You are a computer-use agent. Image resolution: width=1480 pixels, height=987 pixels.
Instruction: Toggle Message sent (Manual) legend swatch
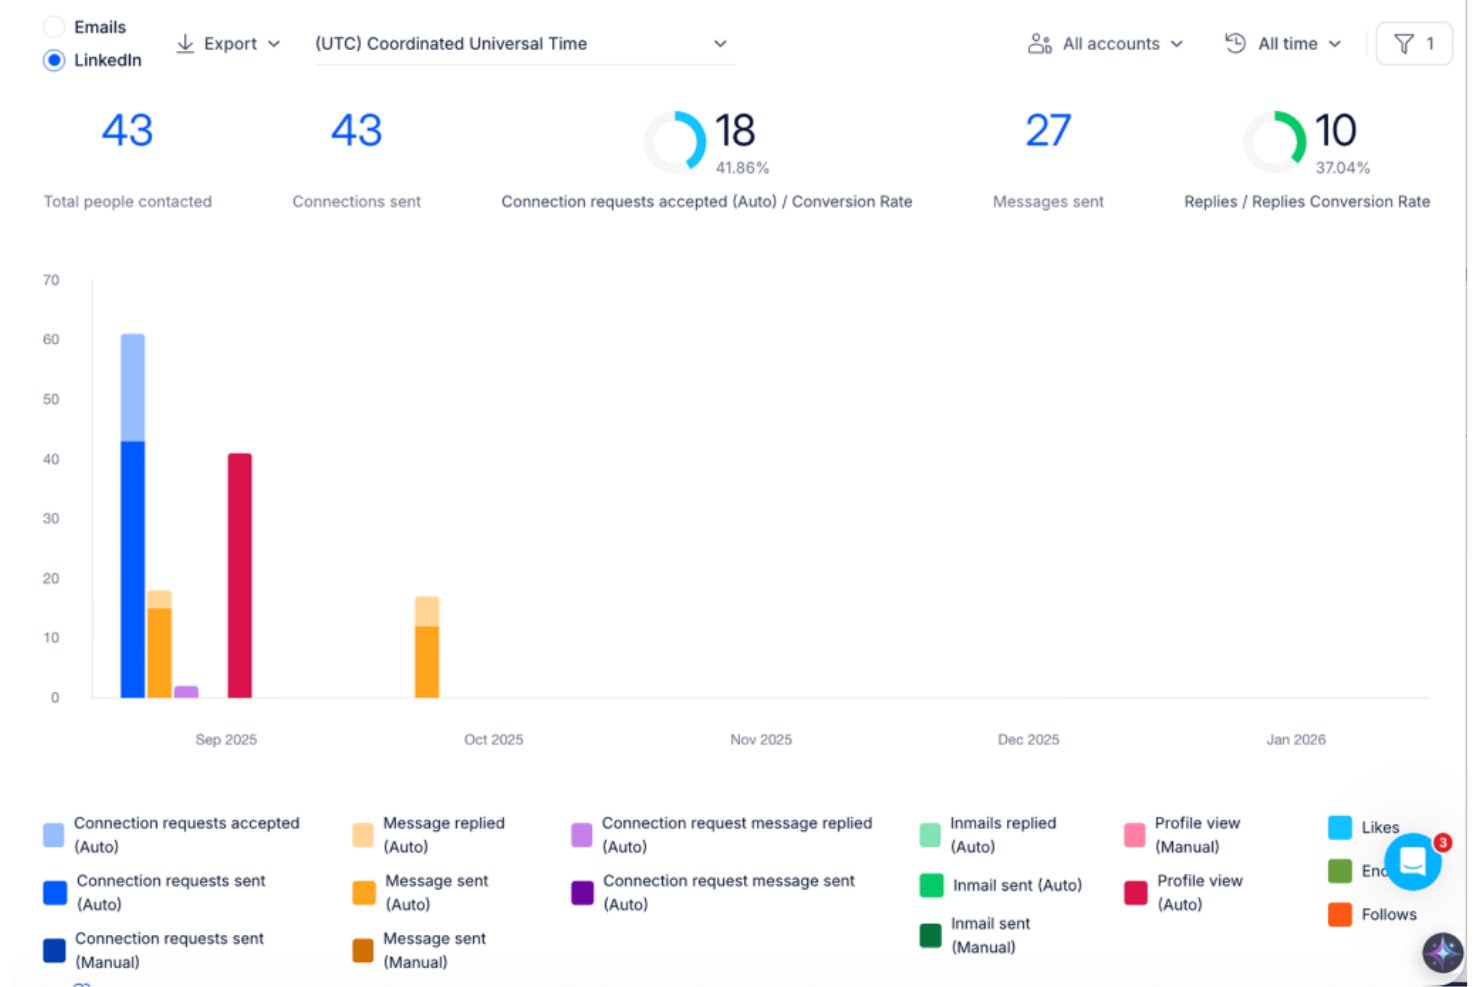363,950
